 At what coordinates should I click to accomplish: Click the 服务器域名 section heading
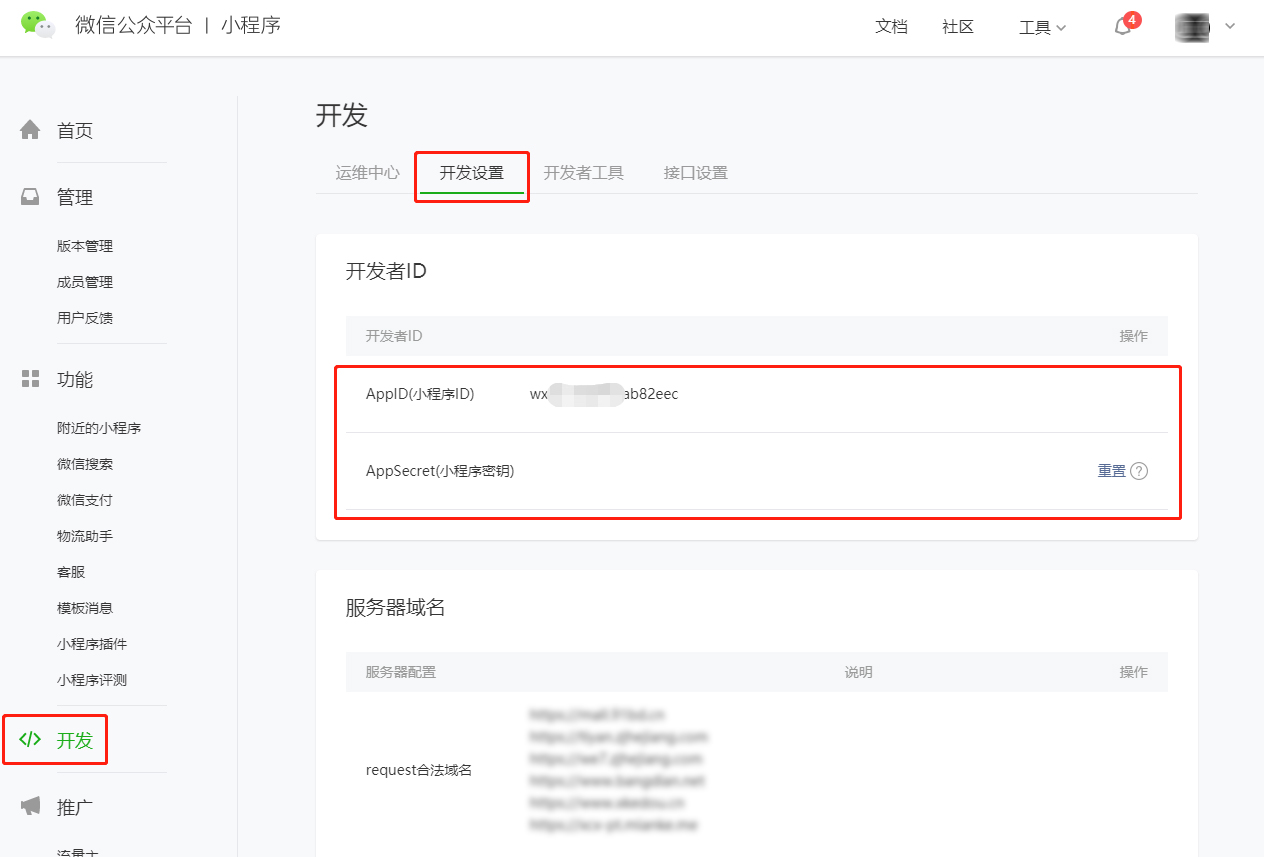(x=396, y=607)
